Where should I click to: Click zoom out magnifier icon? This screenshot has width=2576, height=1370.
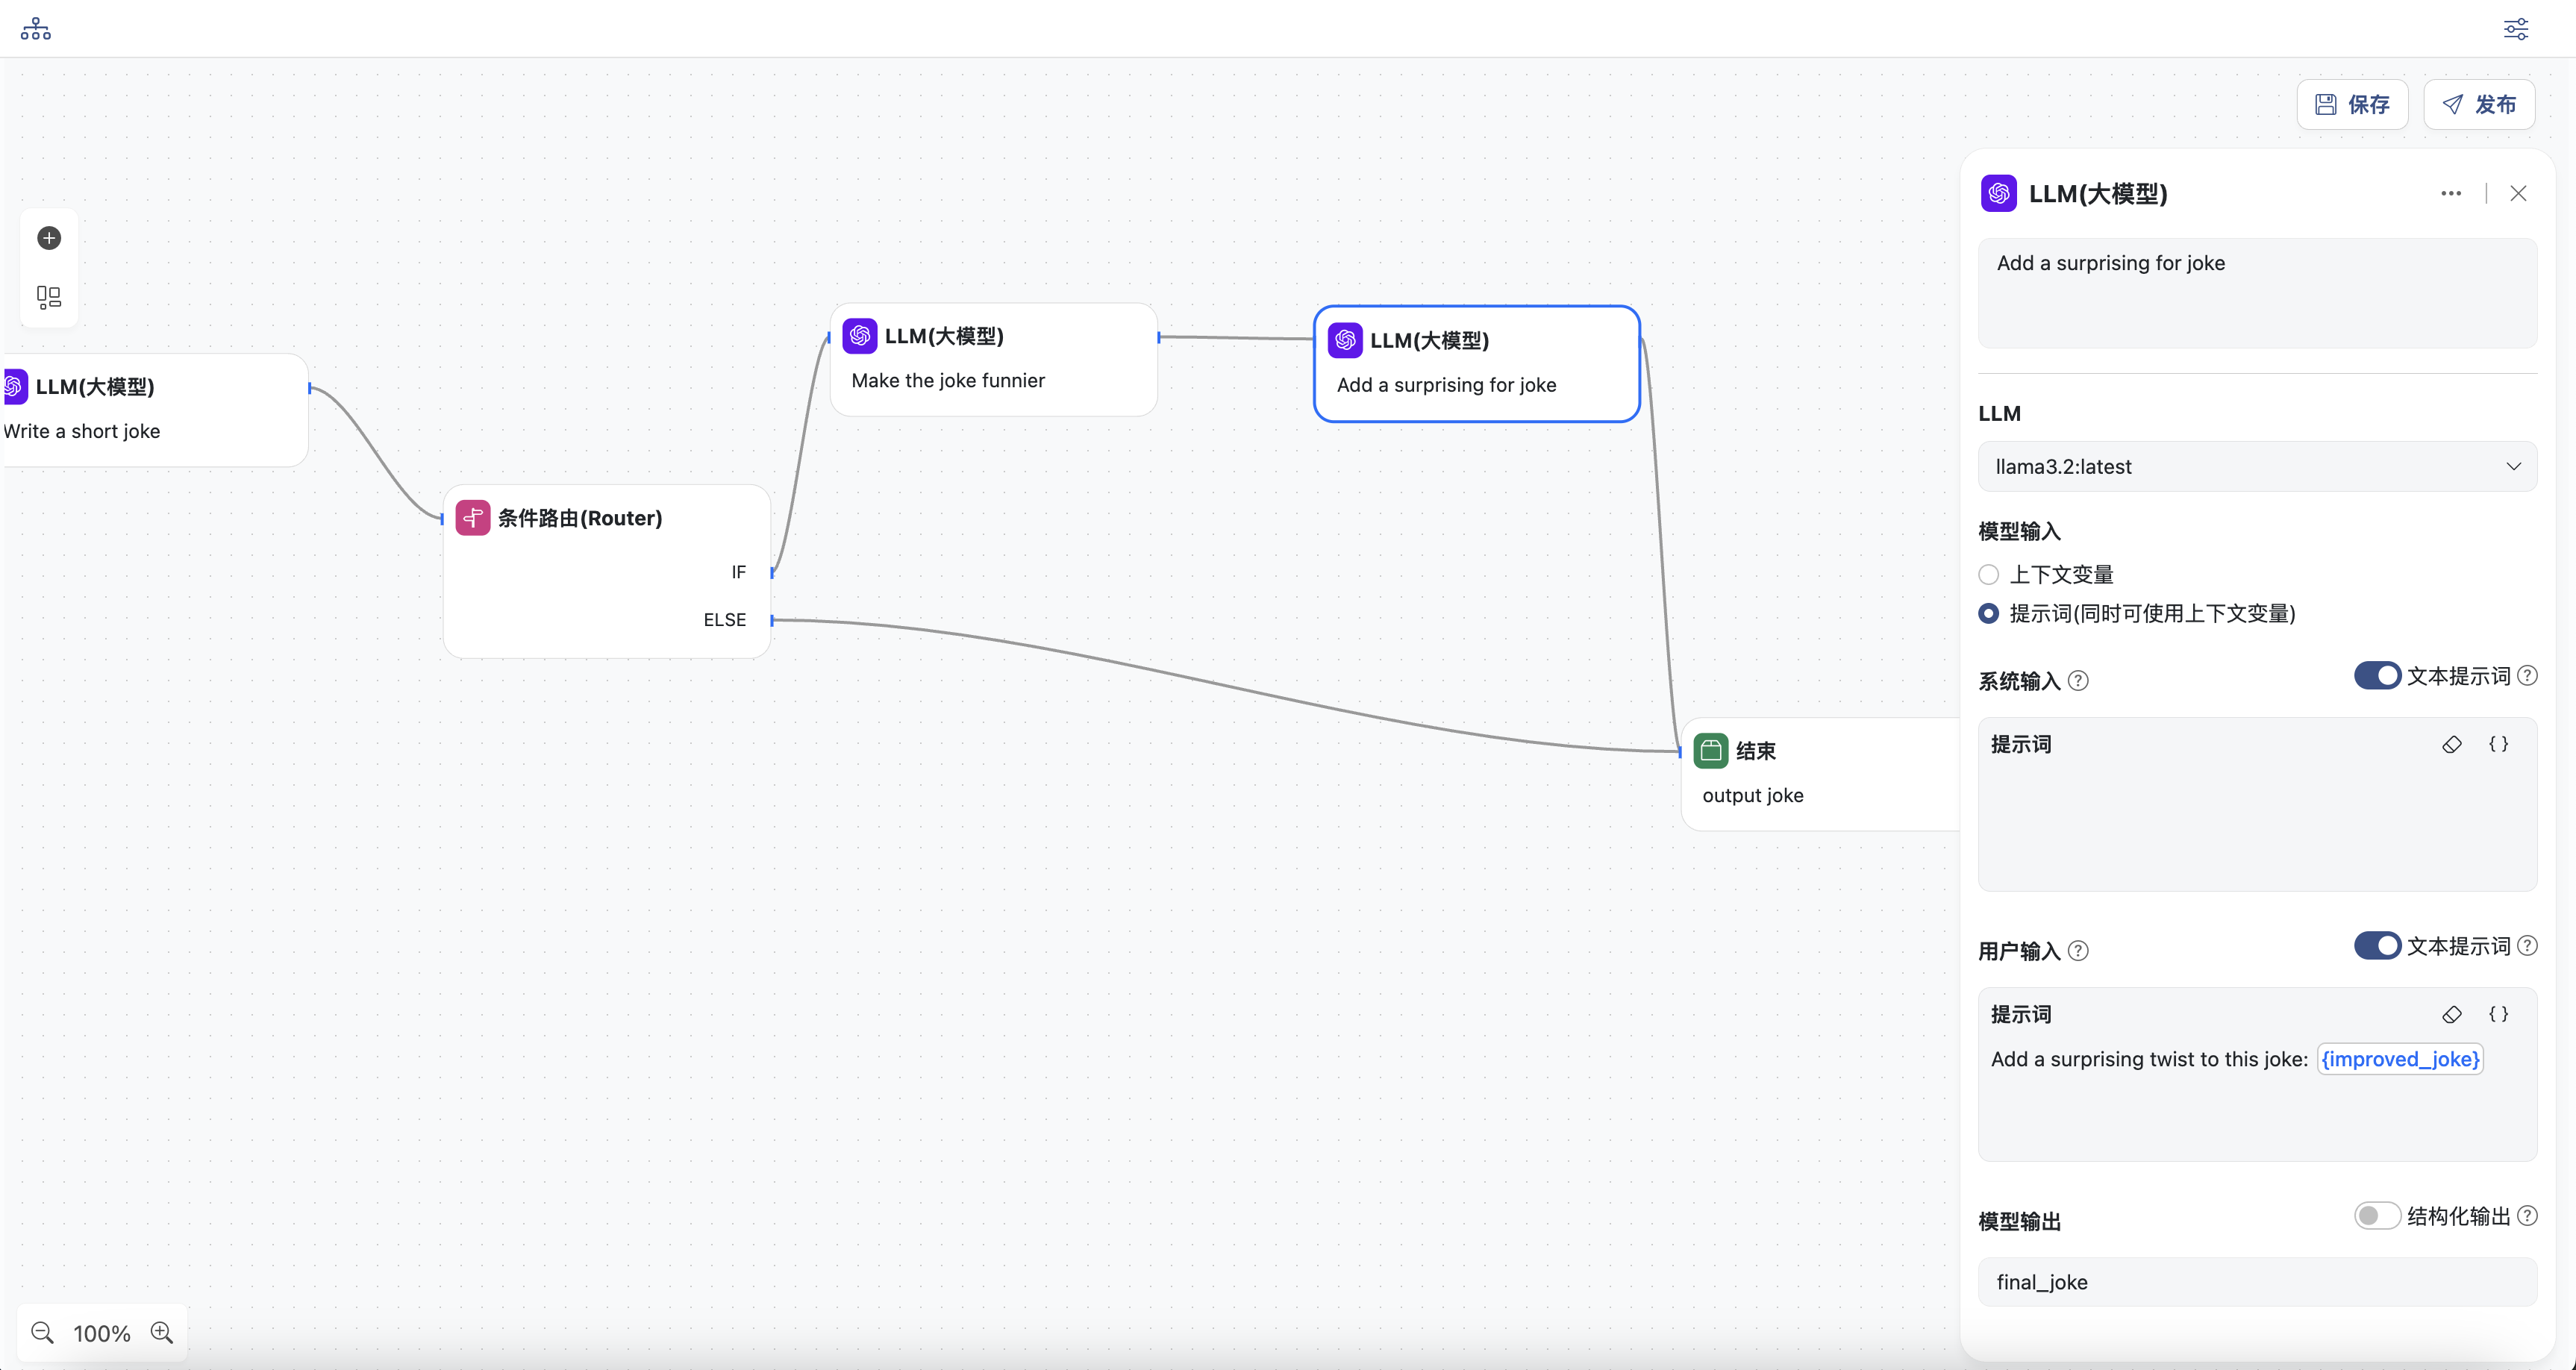(42, 1332)
